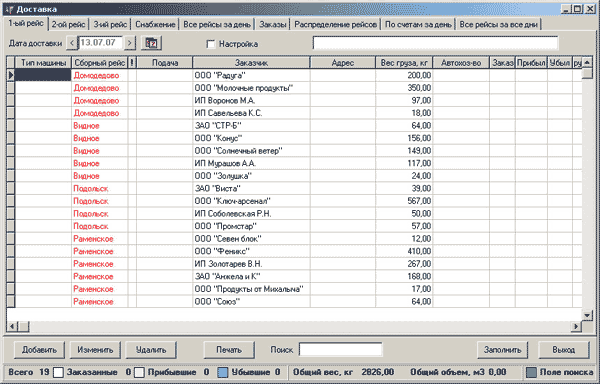Click the Вес груза, кг column header
600x384 pixels.
404,62
